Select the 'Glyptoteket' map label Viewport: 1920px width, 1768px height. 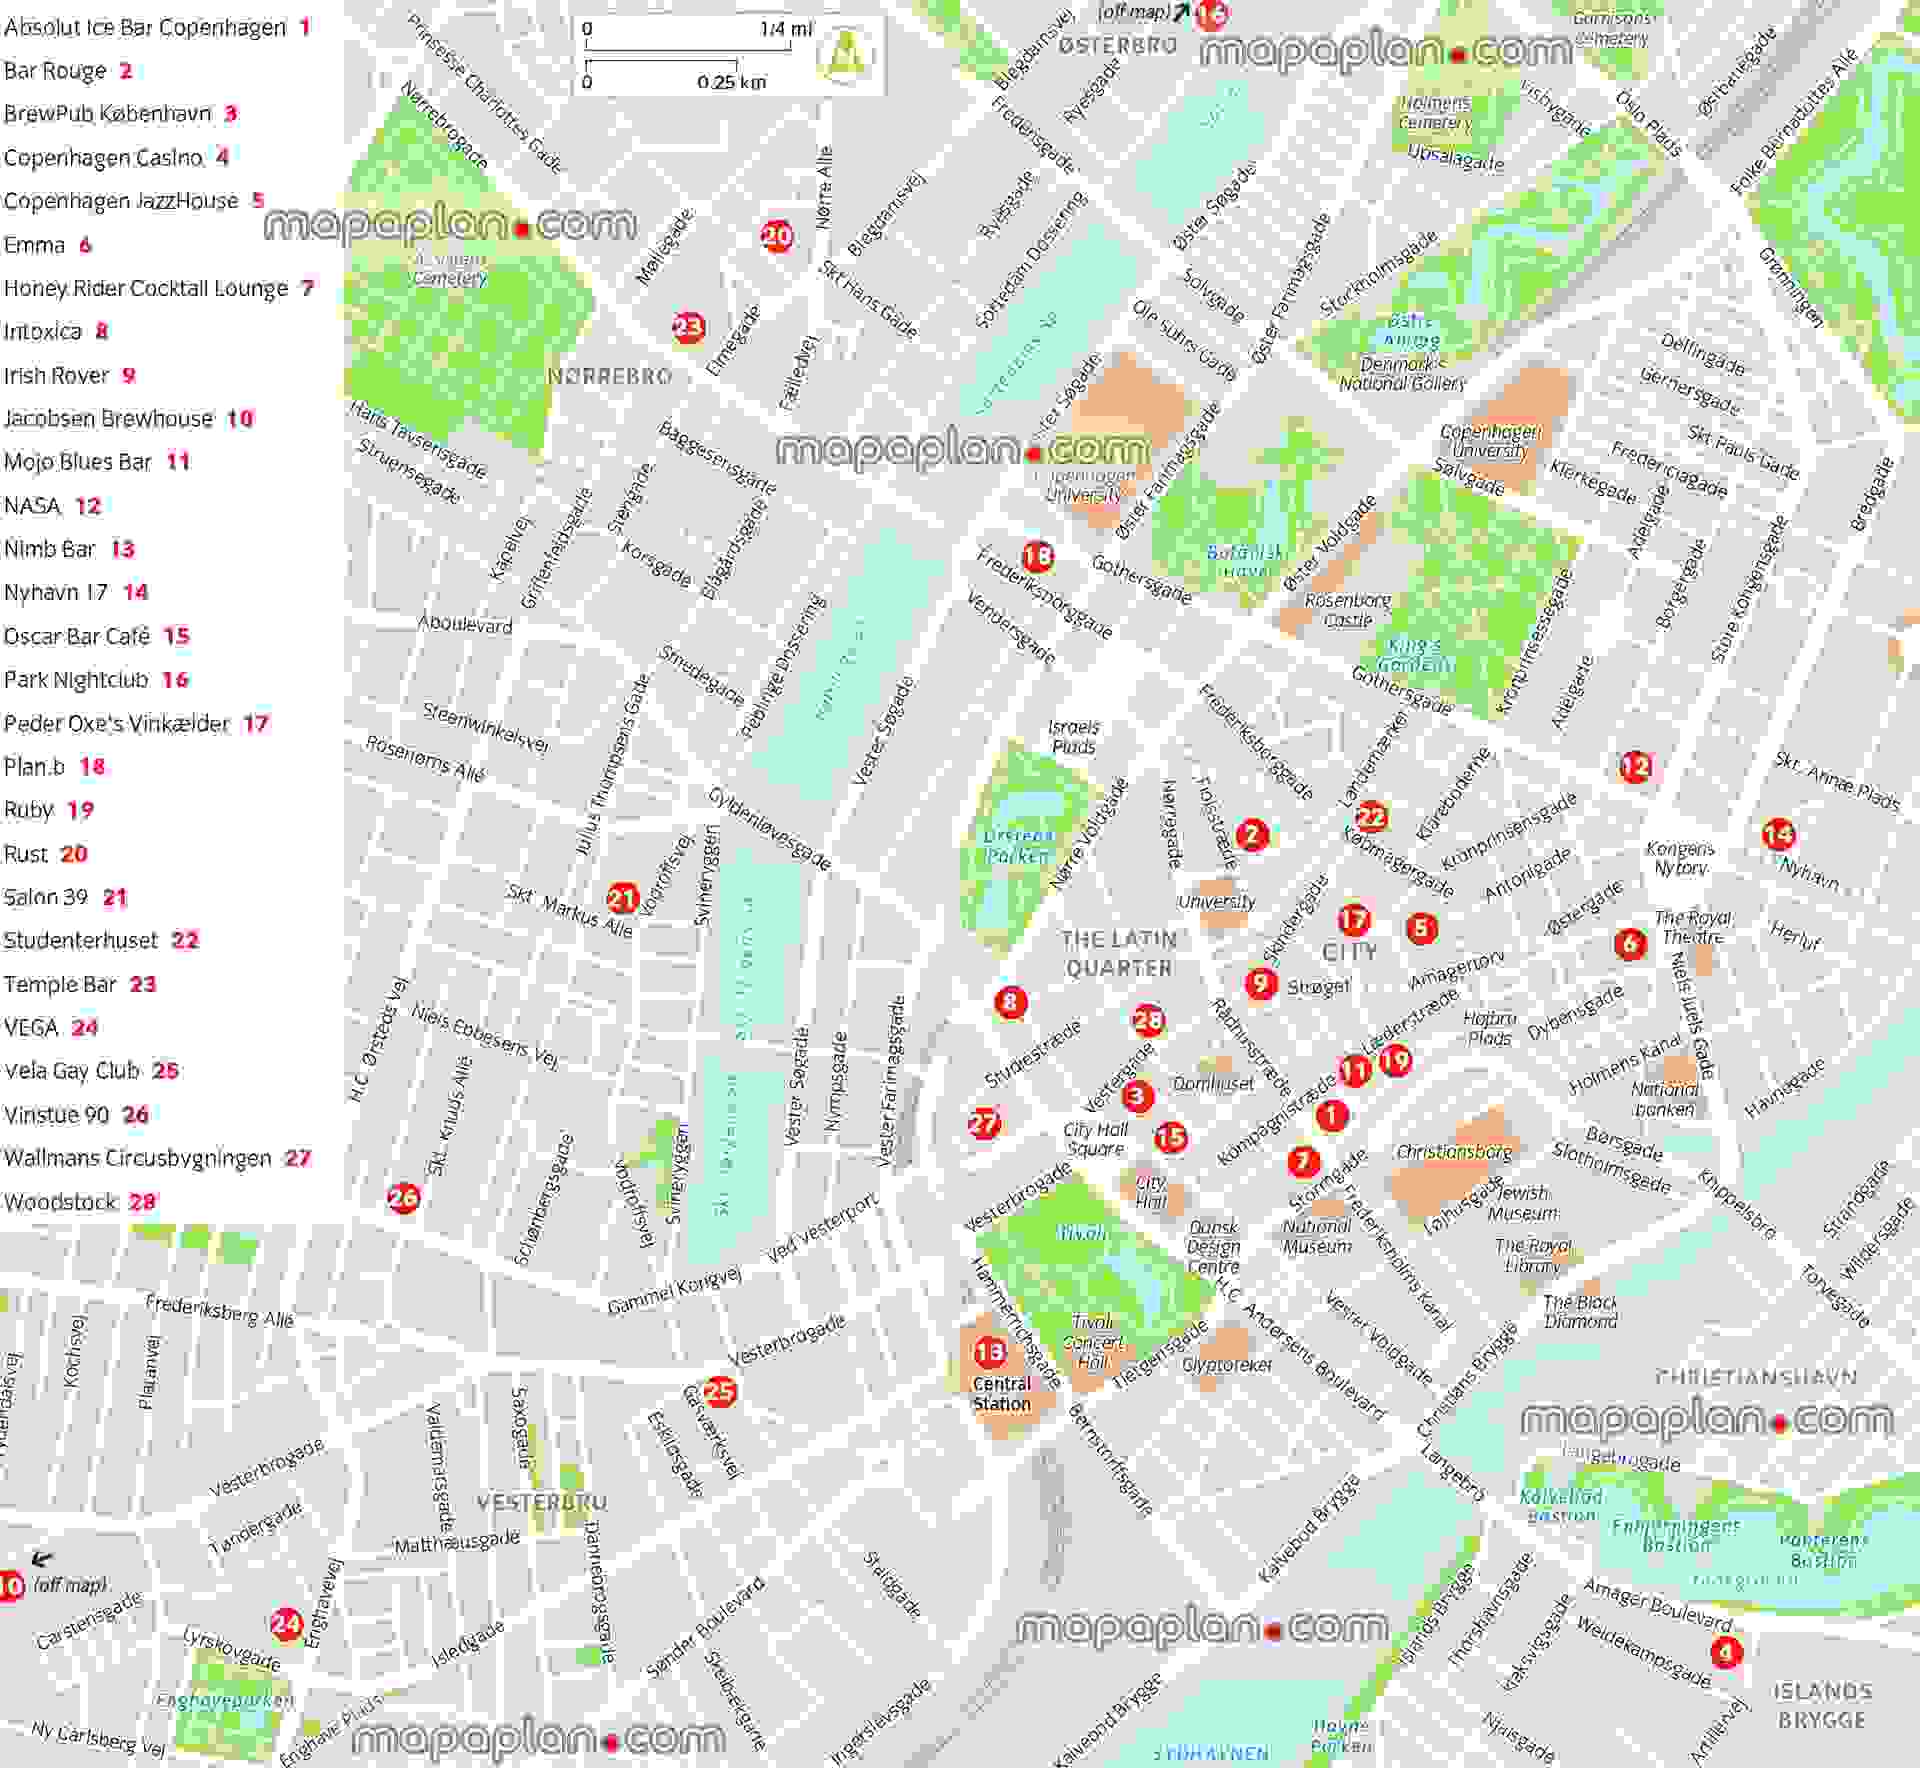1227,1364
